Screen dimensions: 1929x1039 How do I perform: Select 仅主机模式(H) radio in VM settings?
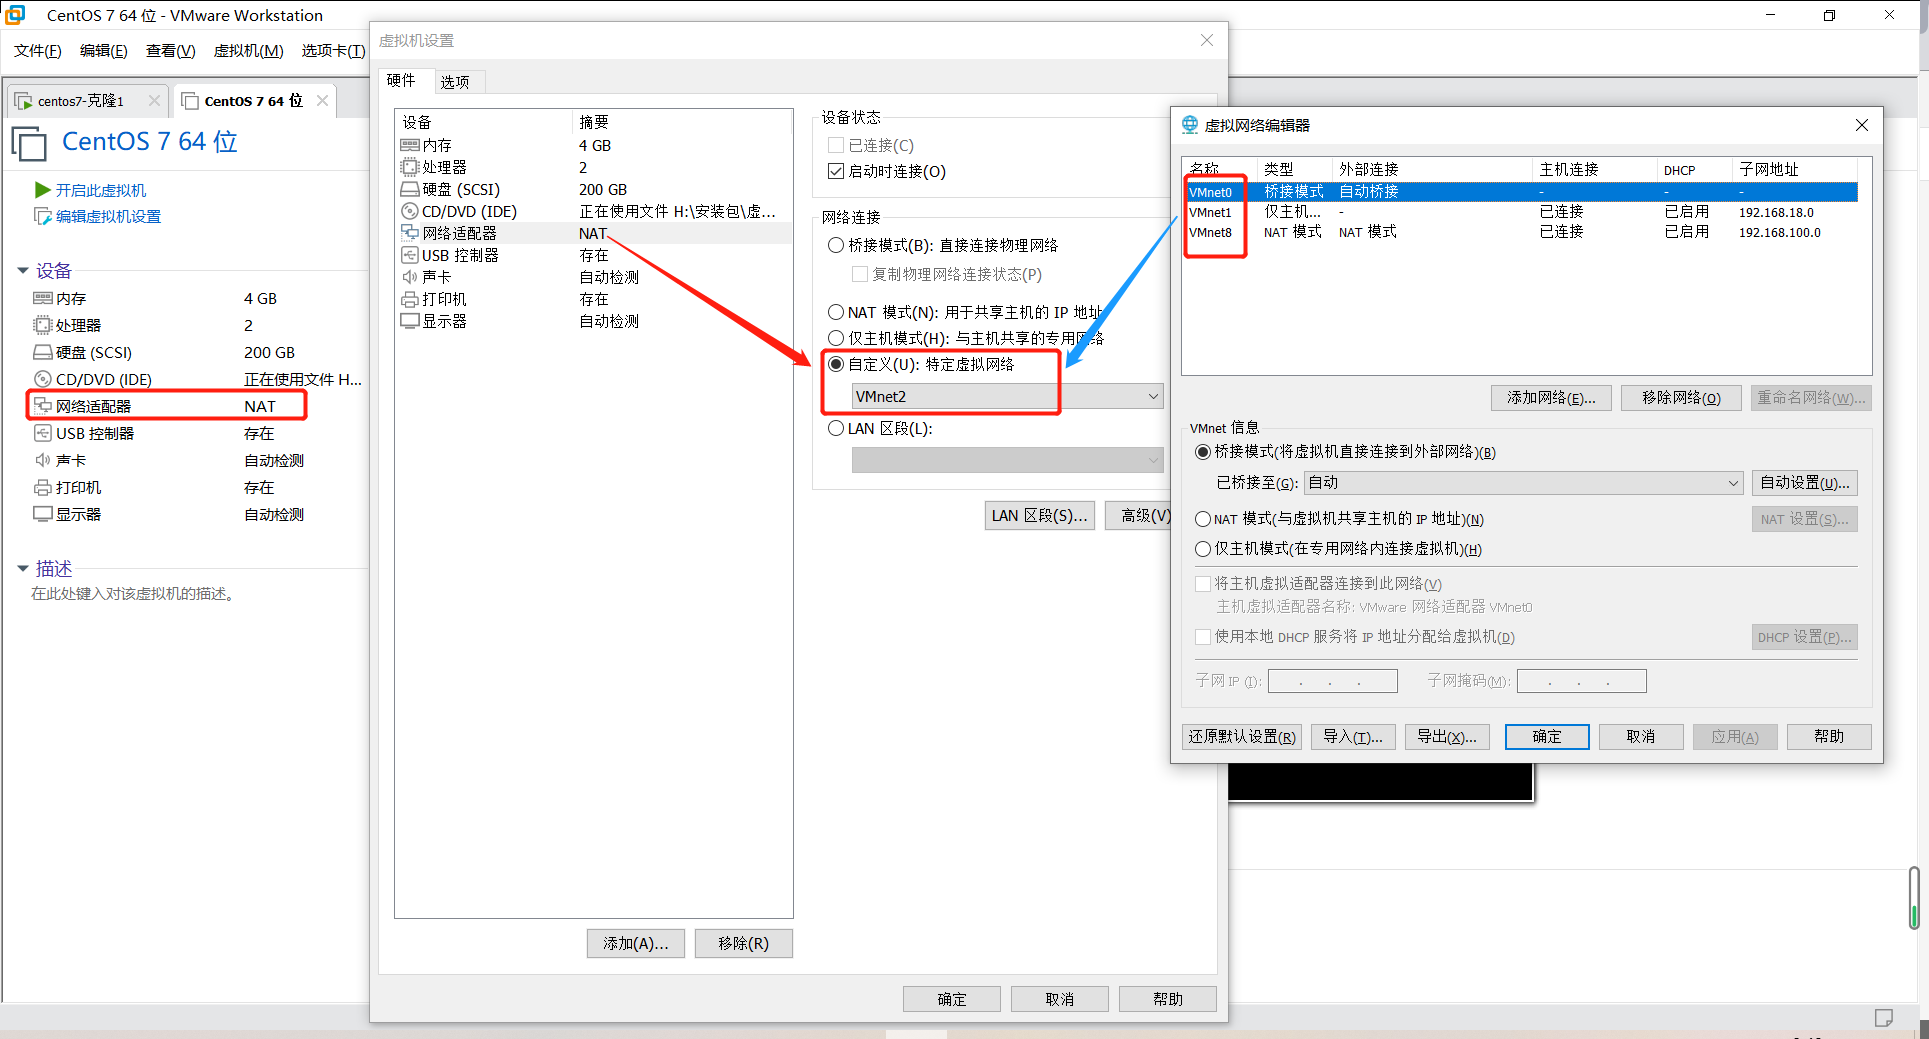coord(836,338)
